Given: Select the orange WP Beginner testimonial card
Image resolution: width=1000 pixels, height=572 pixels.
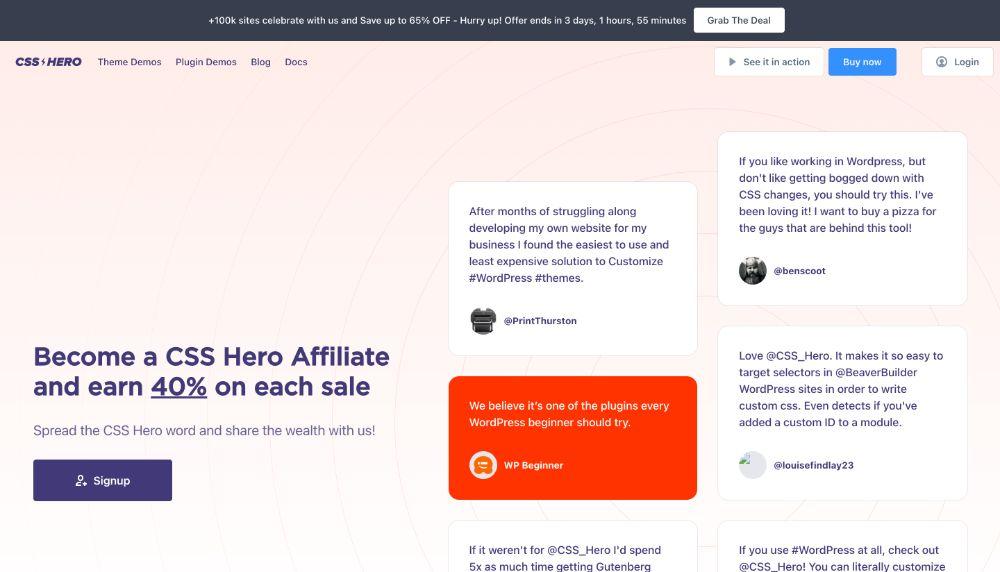Looking at the screenshot, I should (572, 437).
